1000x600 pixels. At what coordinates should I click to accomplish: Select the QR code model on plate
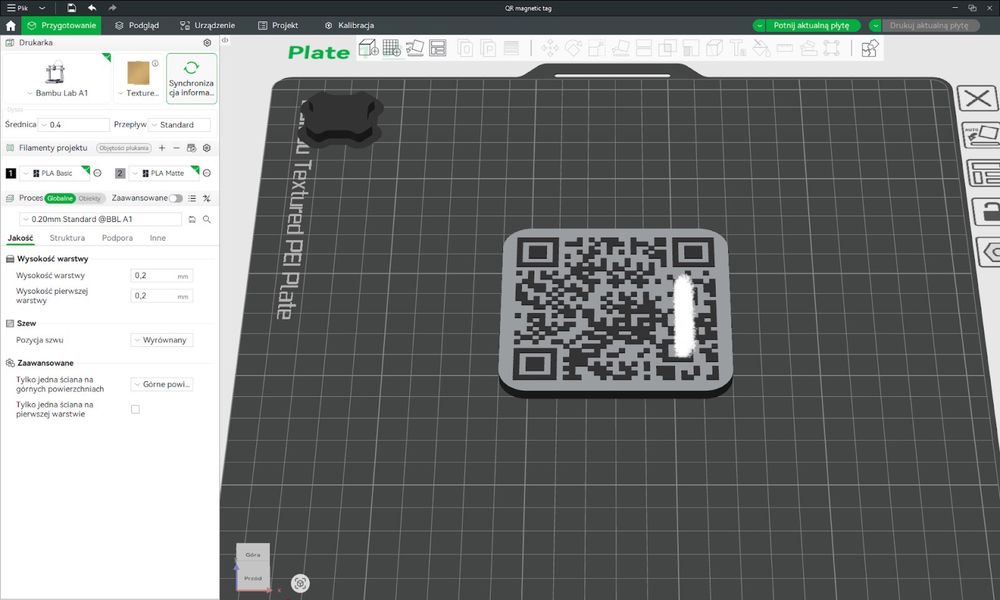(615, 311)
